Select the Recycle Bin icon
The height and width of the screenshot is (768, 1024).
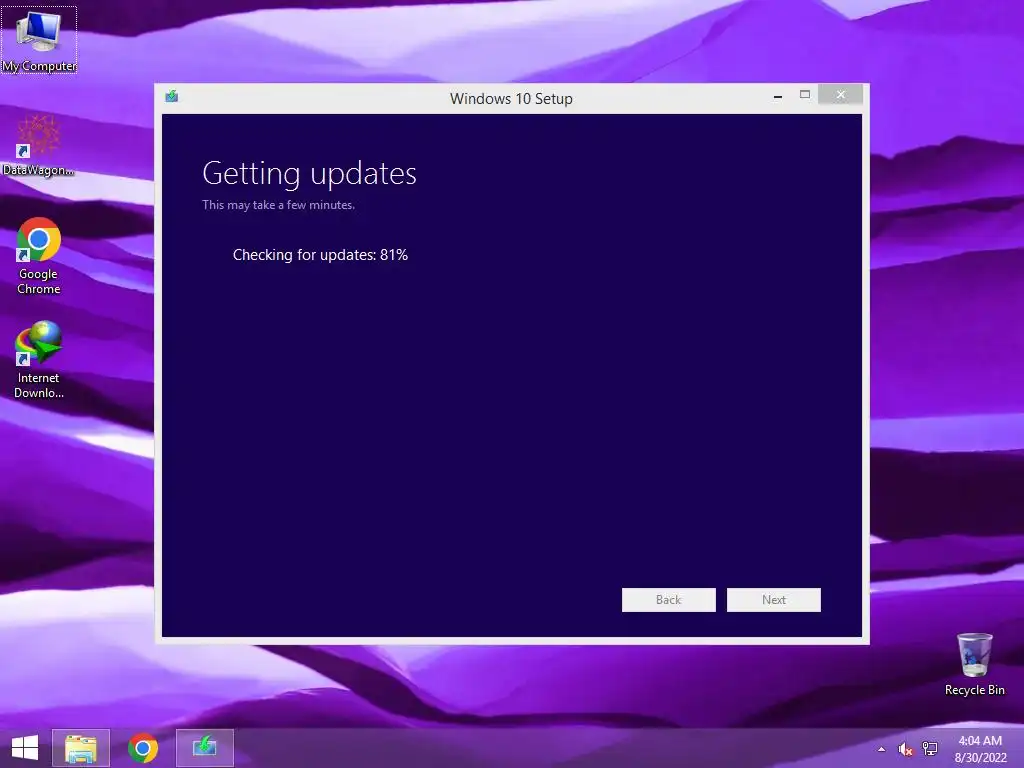click(974, 664)
